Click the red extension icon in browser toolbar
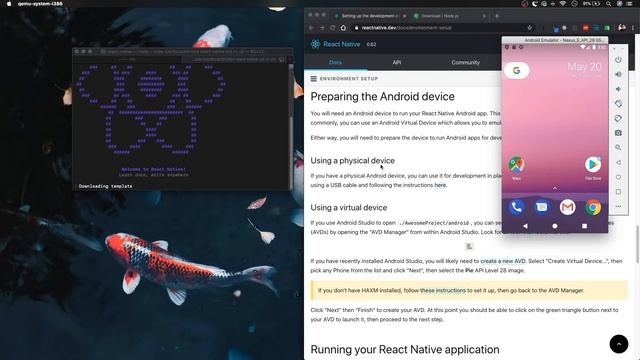The image size is (640, 360). click(586, 28)
